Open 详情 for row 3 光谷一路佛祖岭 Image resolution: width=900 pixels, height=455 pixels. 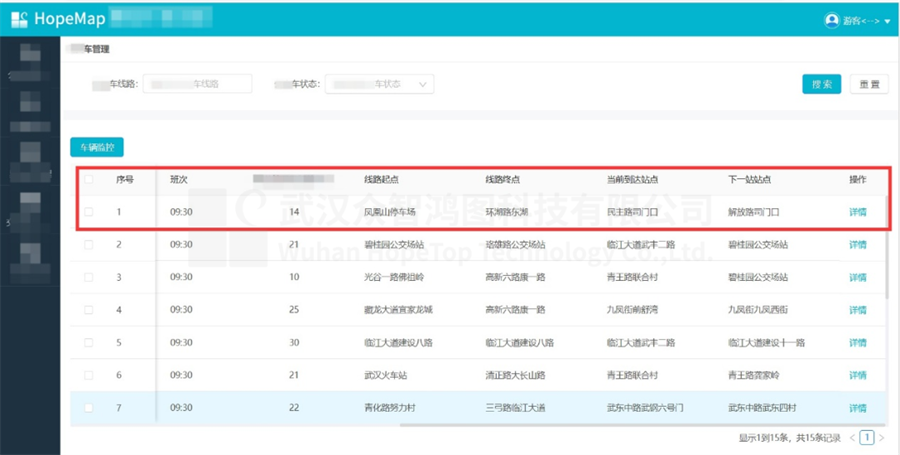click(858, 277)
